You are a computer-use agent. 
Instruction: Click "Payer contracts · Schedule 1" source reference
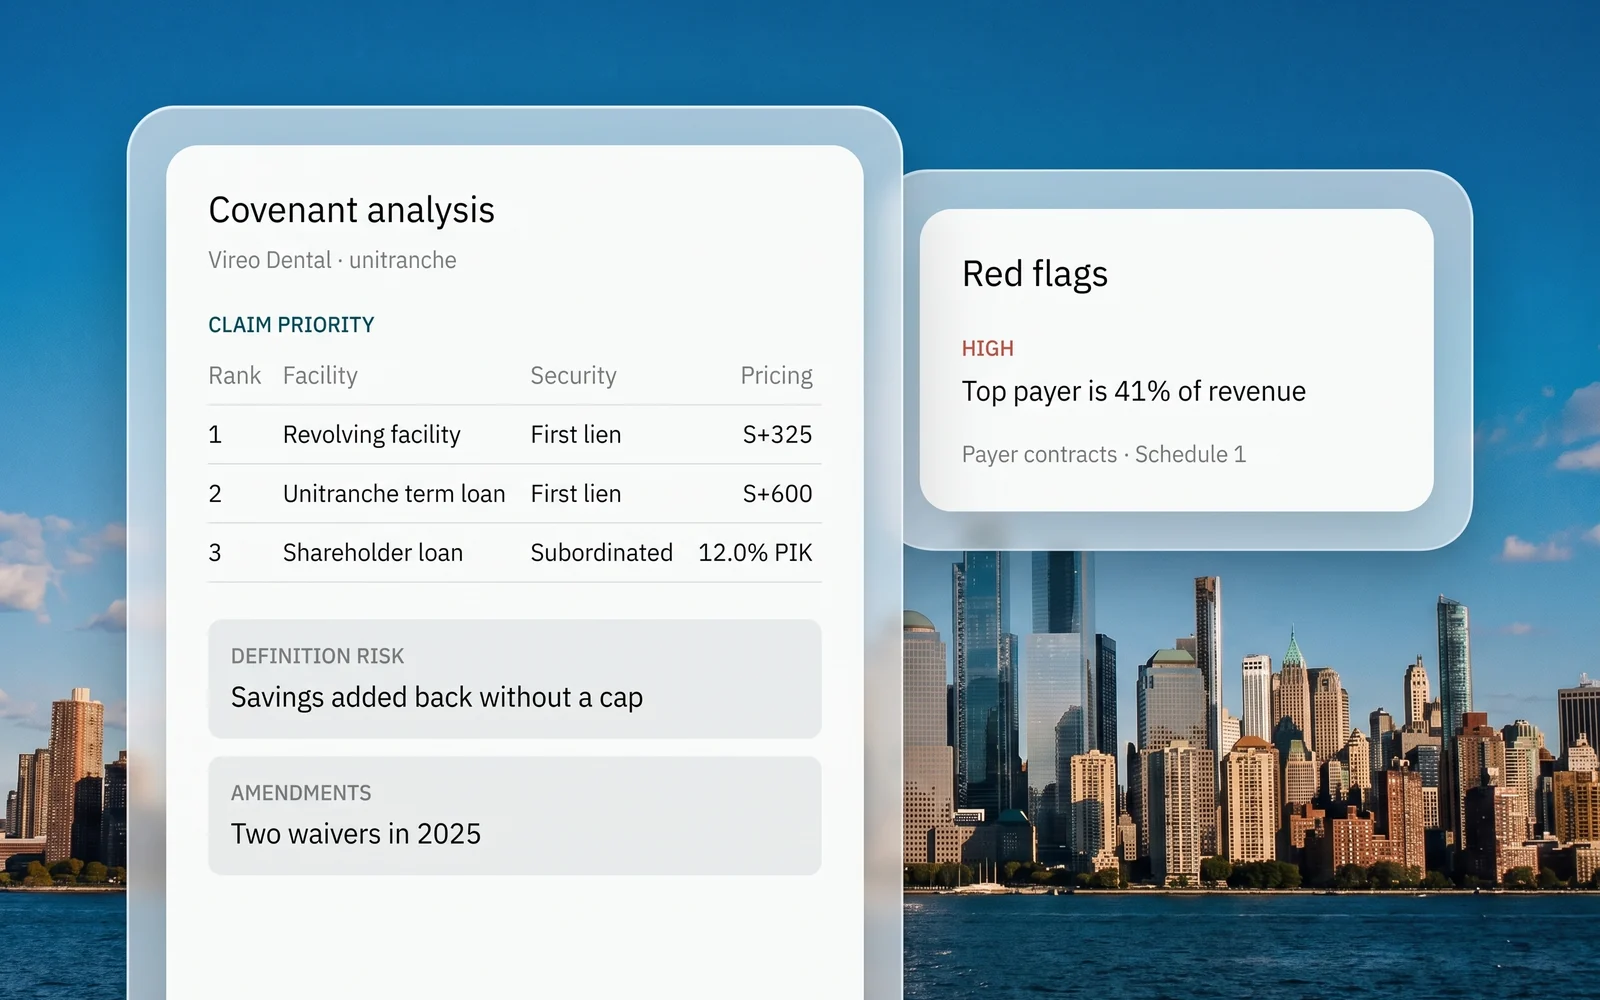pos(1104,455)
